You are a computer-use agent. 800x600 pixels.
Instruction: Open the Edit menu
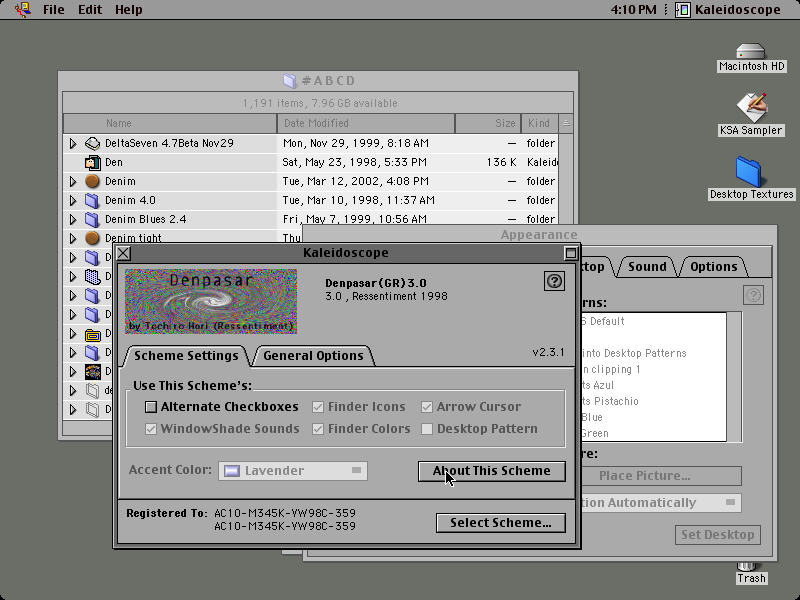point(90,10)
